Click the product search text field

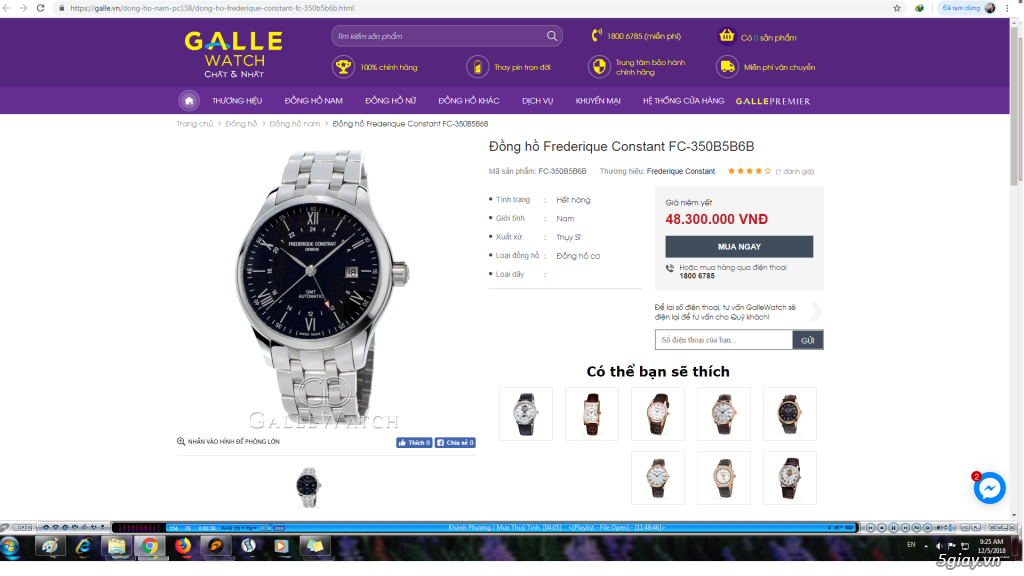[x=441, y=36]
